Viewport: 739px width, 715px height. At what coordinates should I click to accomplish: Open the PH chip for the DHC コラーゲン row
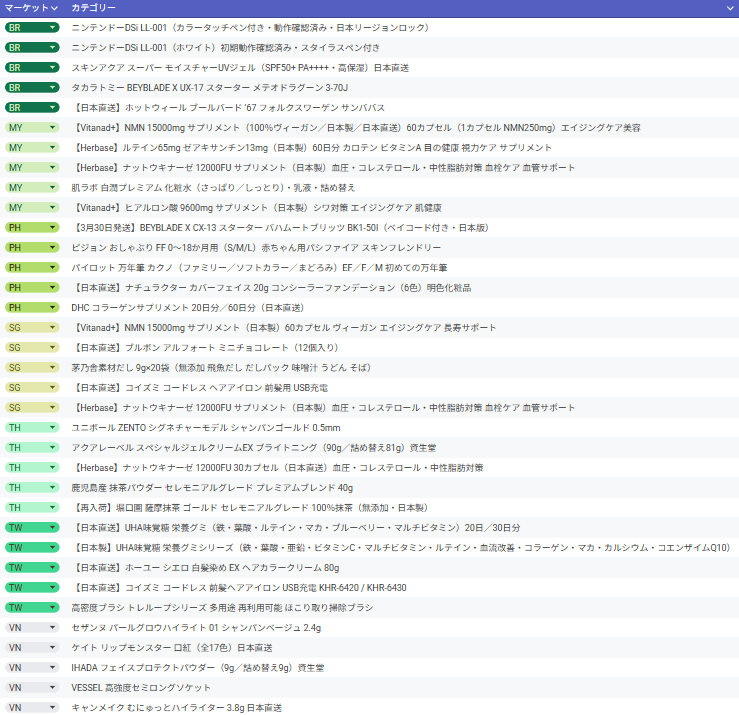32,307
